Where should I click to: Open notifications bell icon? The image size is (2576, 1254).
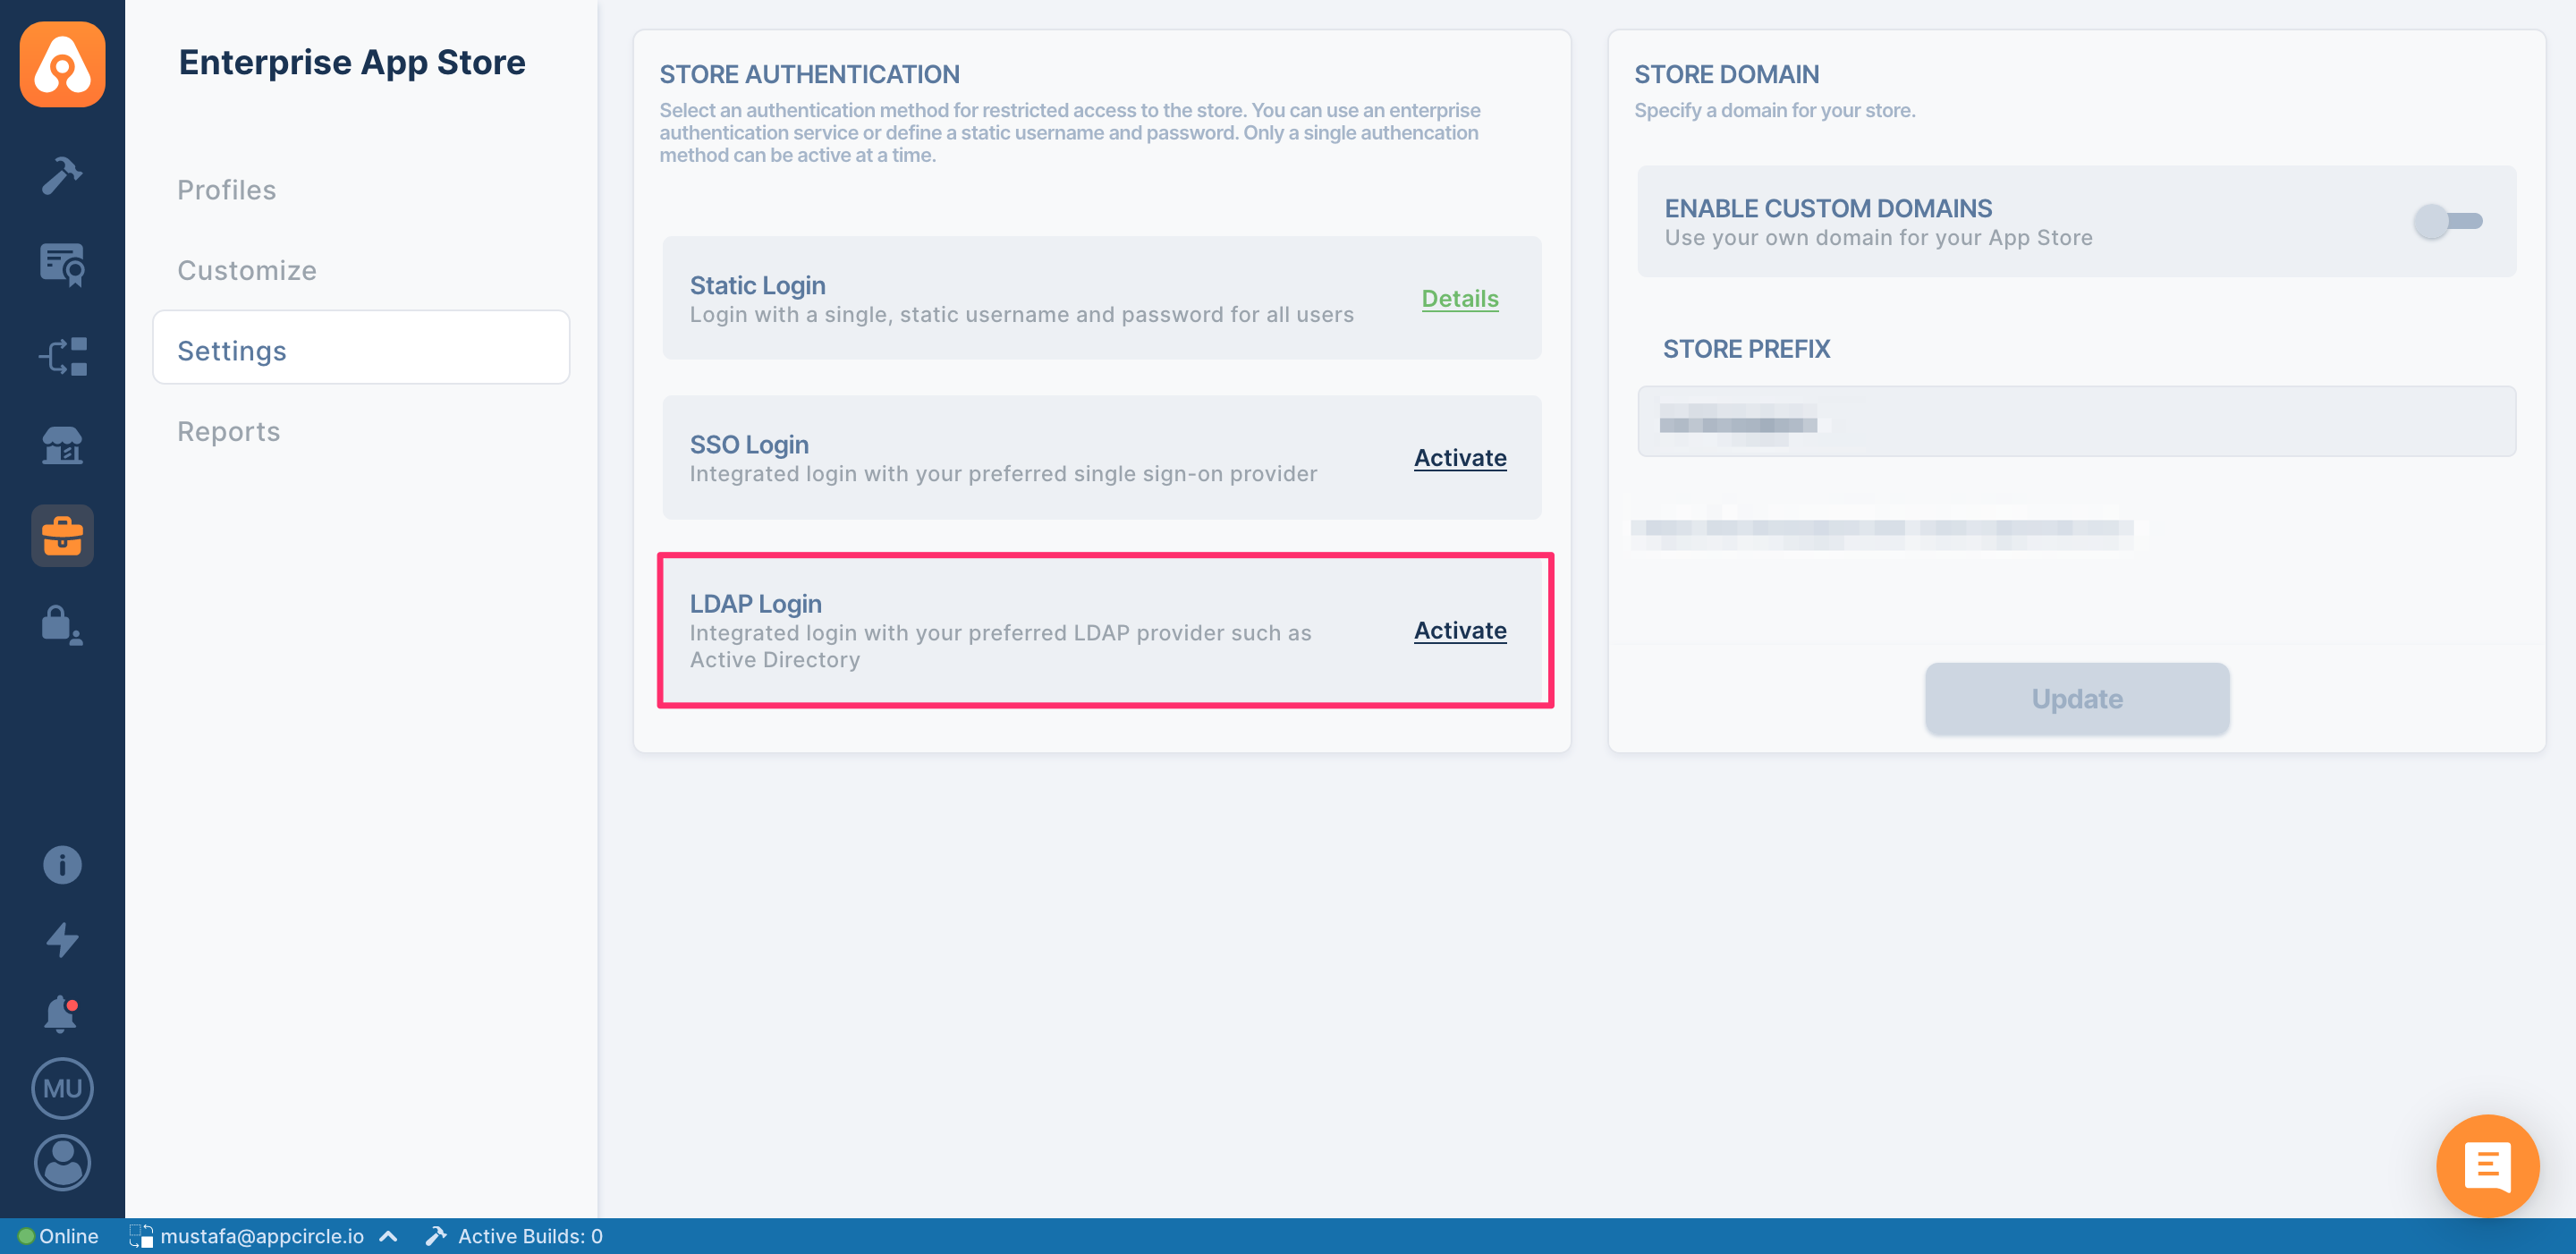(62, 1014)
